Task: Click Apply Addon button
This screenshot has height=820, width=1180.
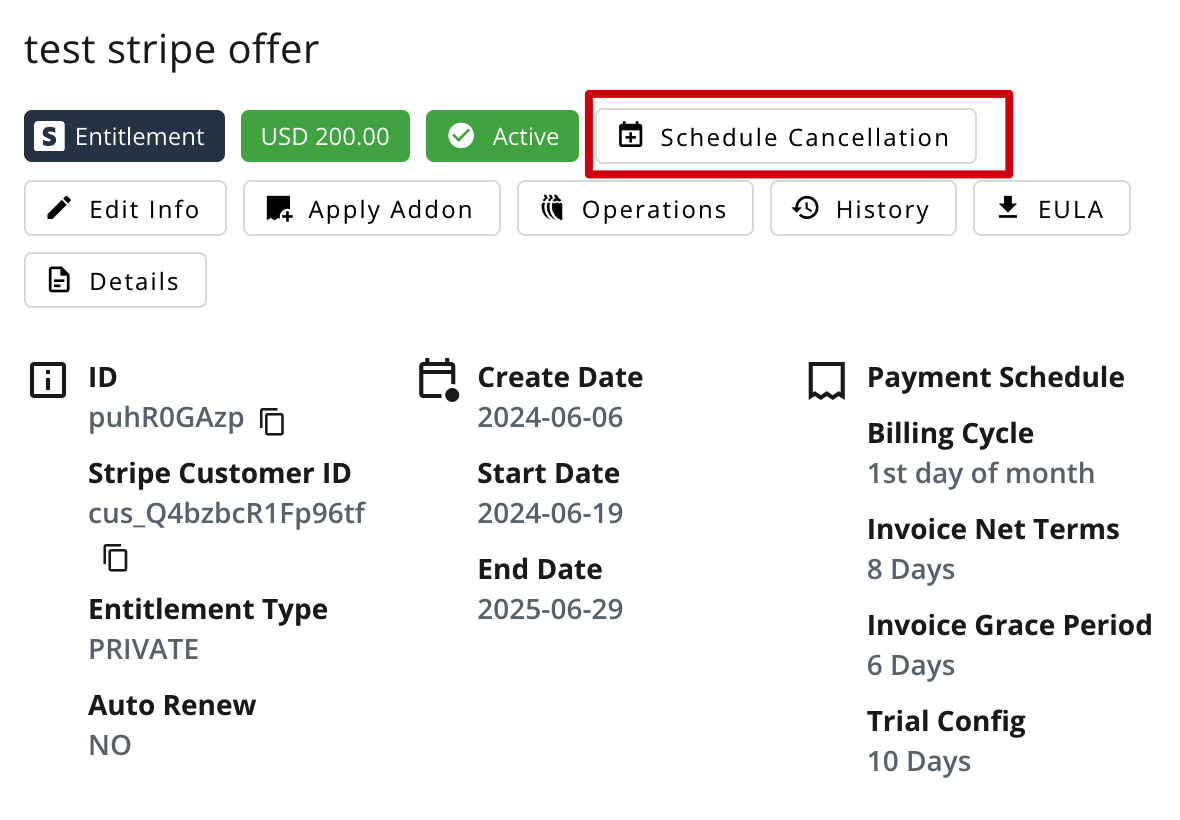Action: click(371, 208)
